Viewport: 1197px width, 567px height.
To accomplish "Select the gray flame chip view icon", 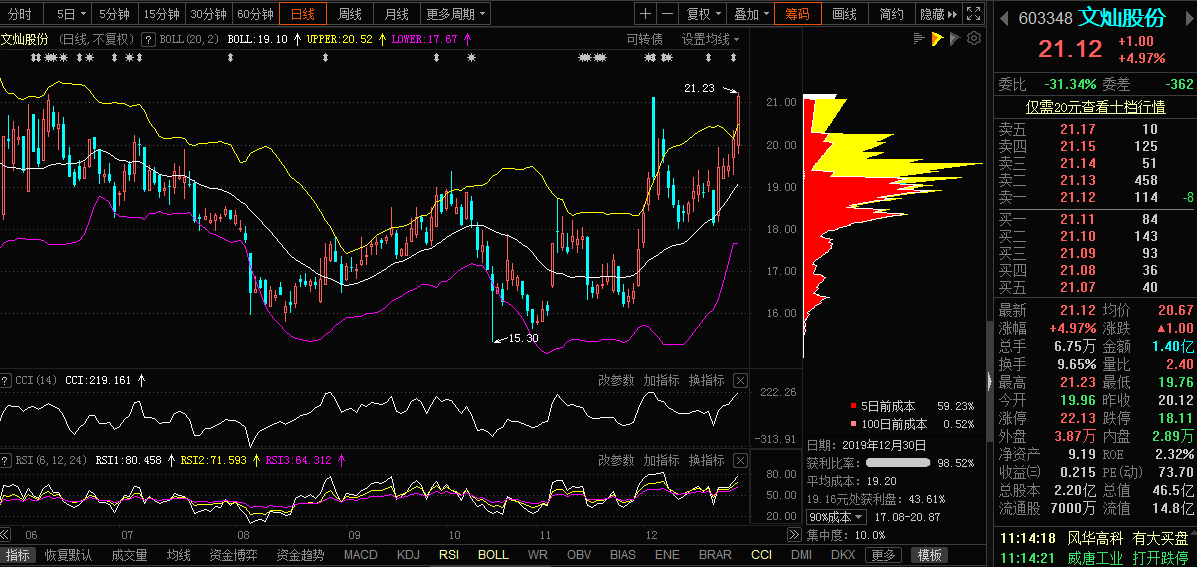I will pyautogui.click(x=955, y=38).
